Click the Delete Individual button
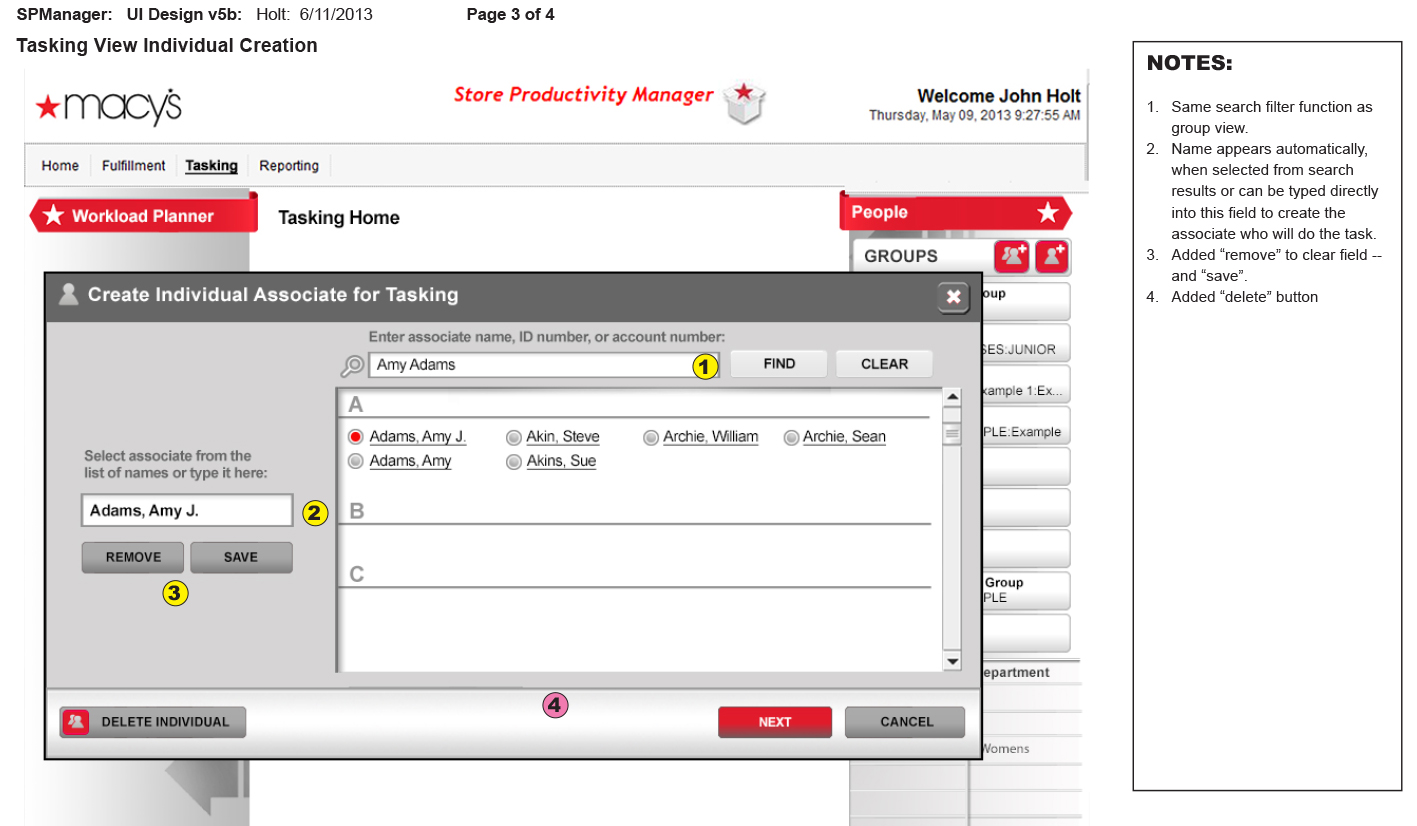Screen dimensions: 1417x826 153,722
